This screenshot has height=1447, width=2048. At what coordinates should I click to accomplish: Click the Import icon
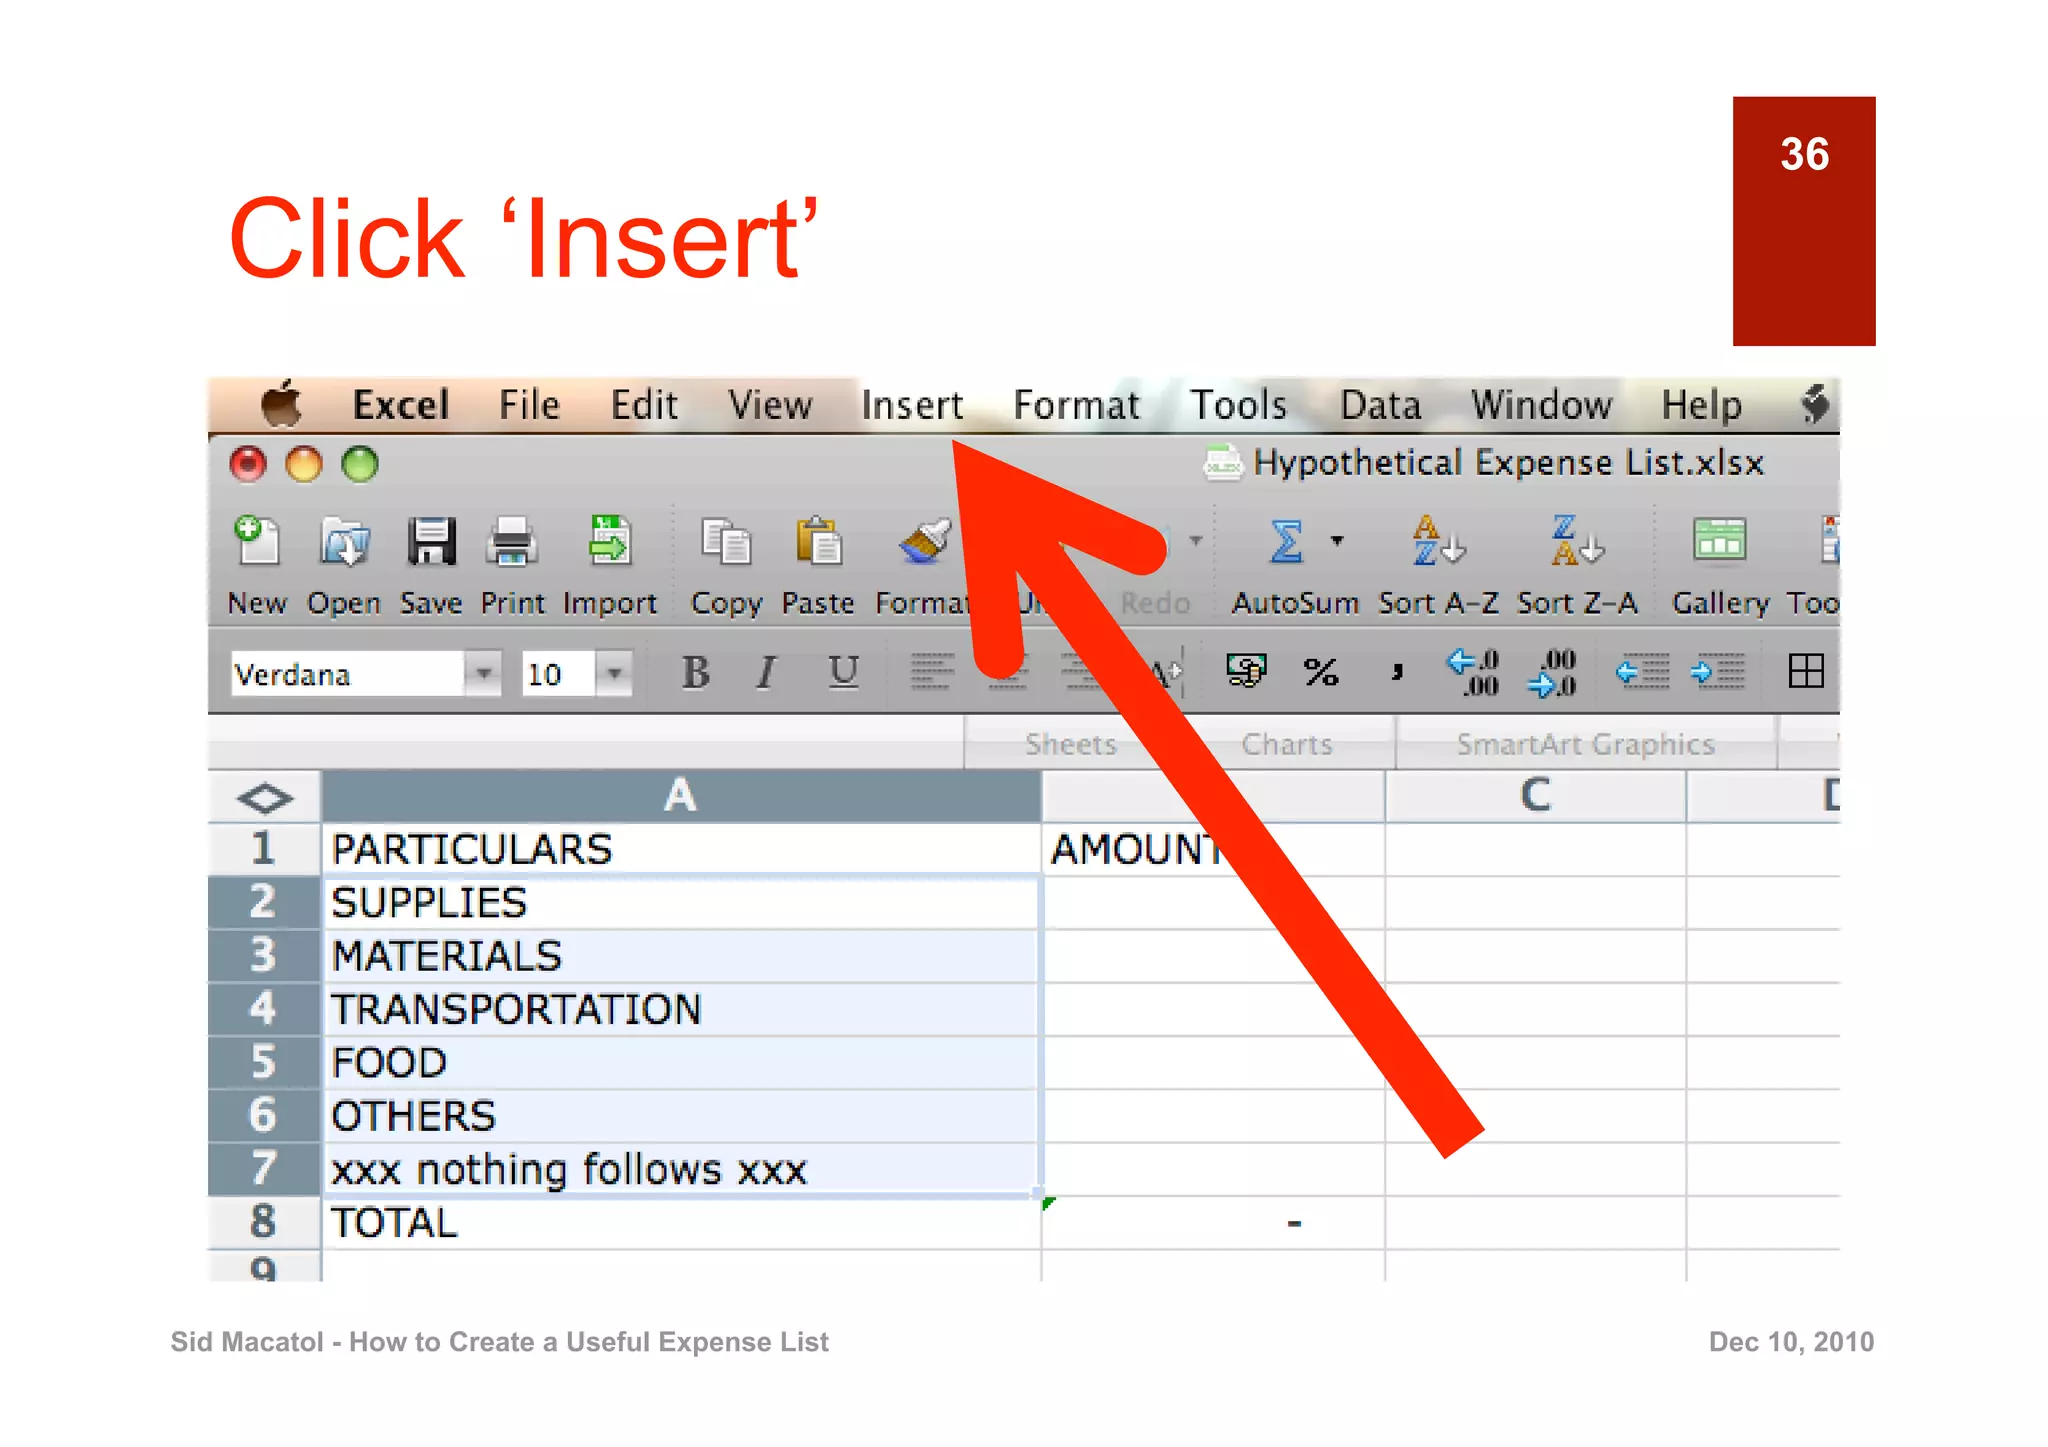(x=610, y=541)
